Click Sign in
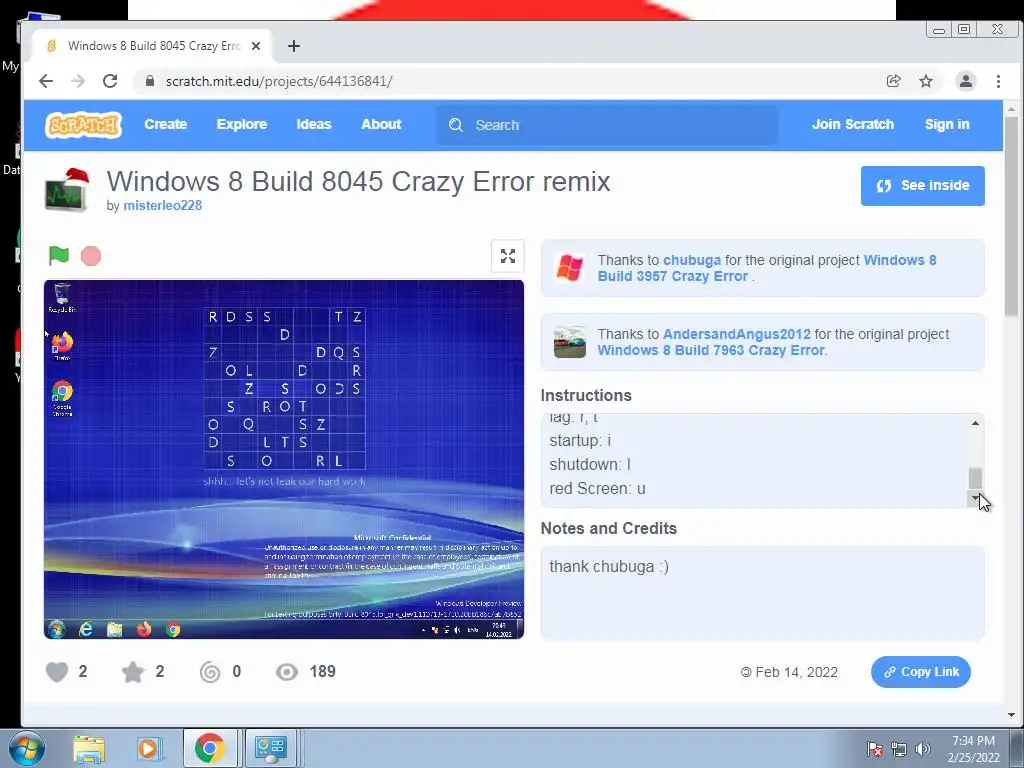1024x768 pixels. [947, 124]
